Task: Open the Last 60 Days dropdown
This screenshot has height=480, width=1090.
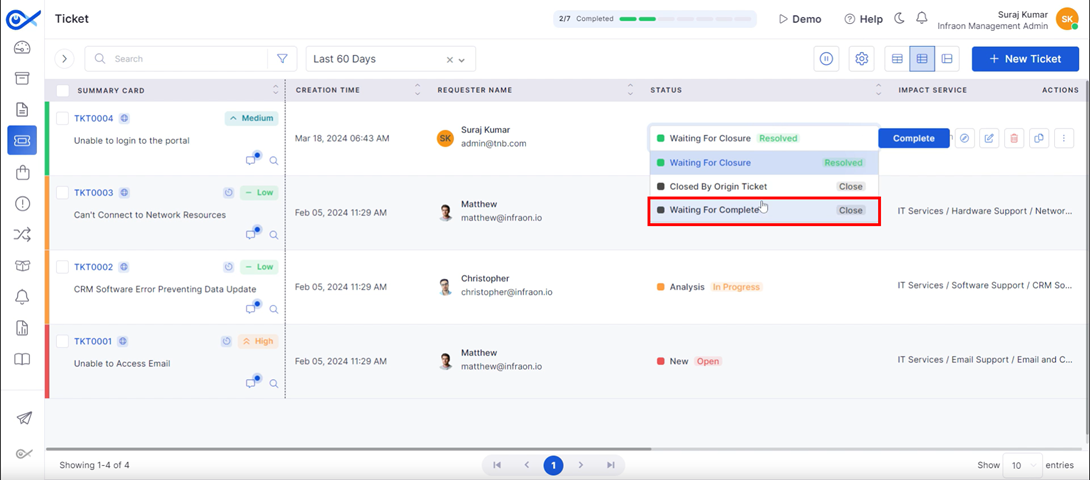Action: pyautogui.click(x=390, y=59)
